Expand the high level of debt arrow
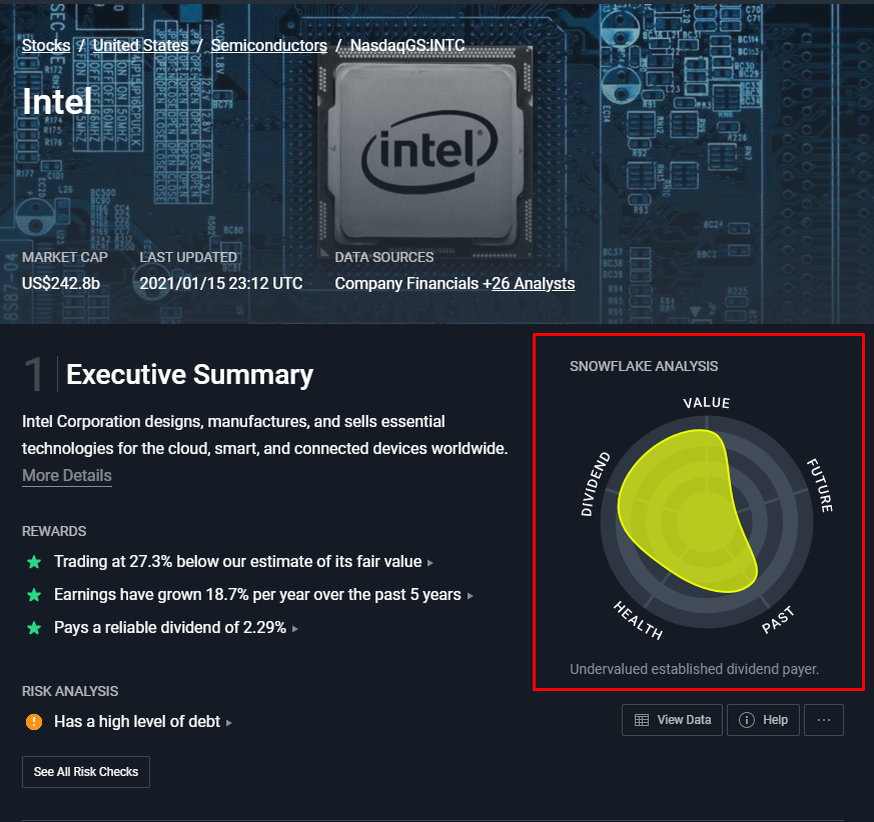The height and width of the screenshot is (822, 874). [x=229, y=723]
